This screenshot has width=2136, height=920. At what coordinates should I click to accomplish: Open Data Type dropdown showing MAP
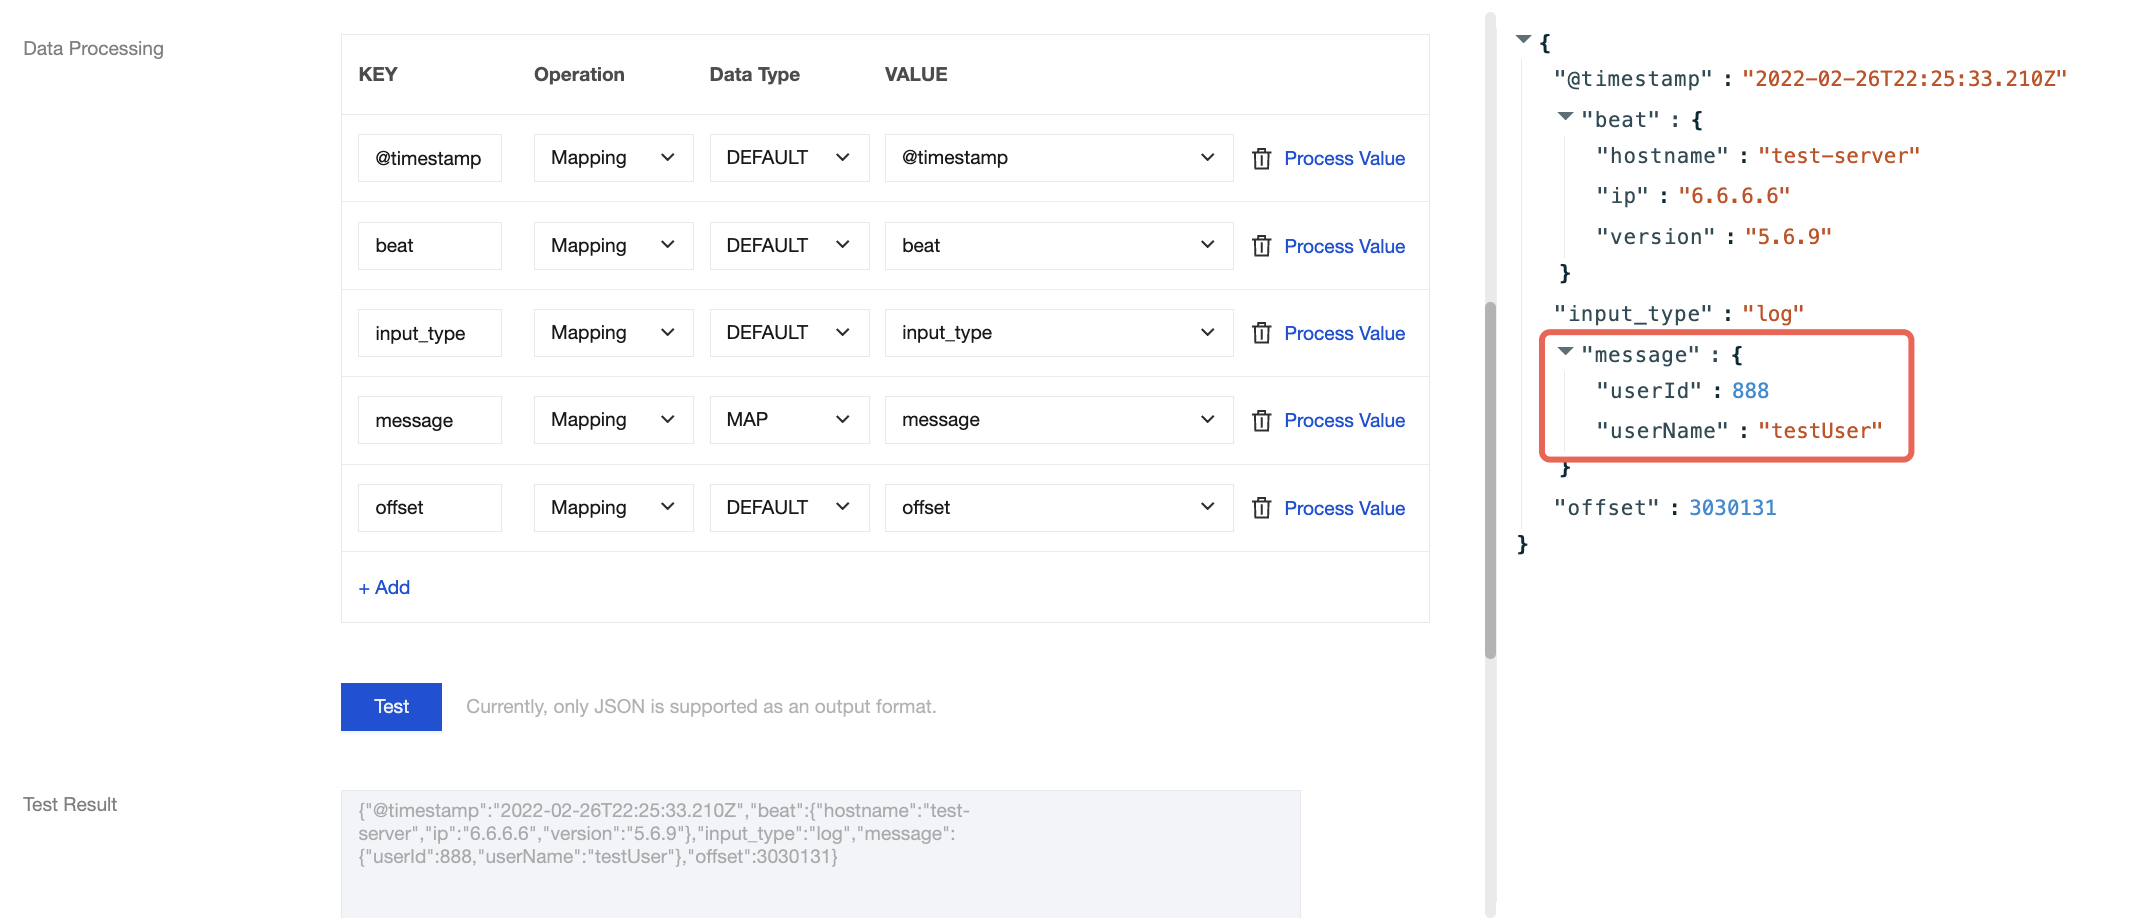click(x=788, y=420)
